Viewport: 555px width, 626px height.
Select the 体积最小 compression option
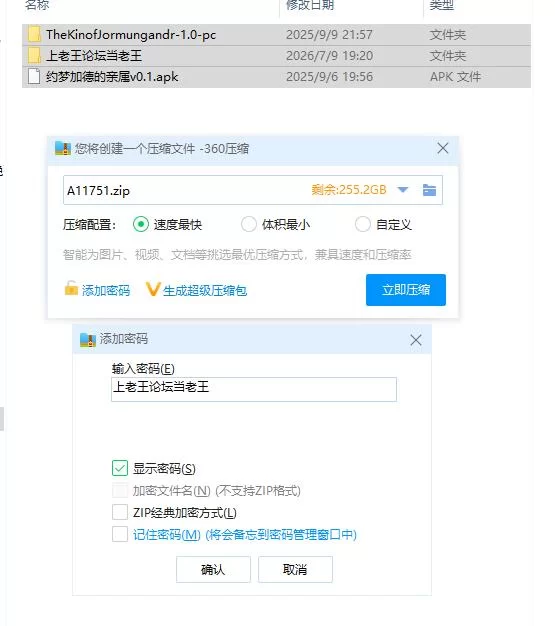coord(248,224)
